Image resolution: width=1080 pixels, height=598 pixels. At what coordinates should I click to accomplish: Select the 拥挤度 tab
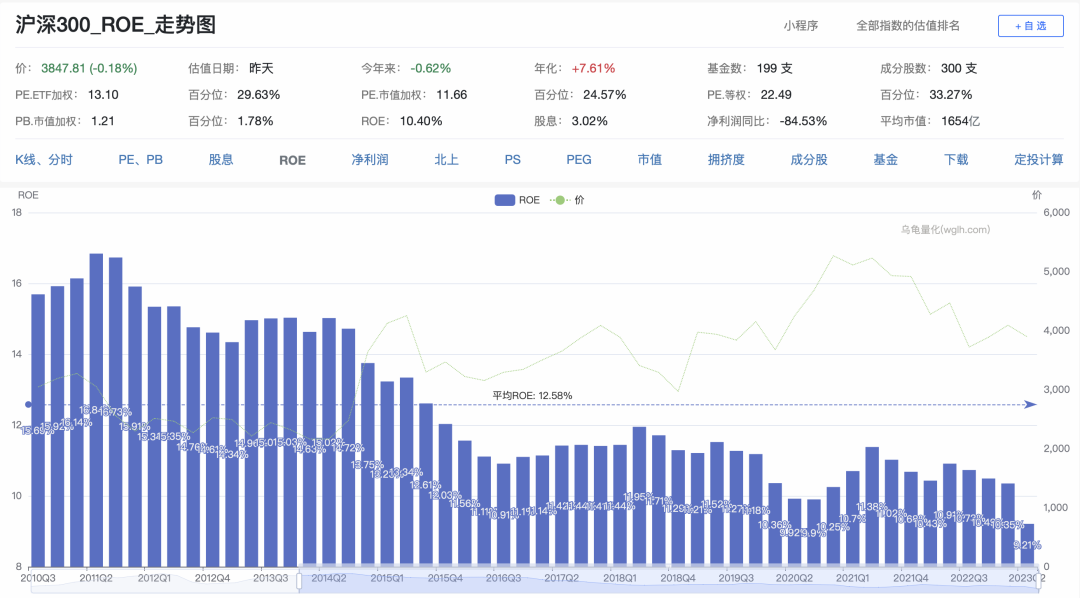726,160
